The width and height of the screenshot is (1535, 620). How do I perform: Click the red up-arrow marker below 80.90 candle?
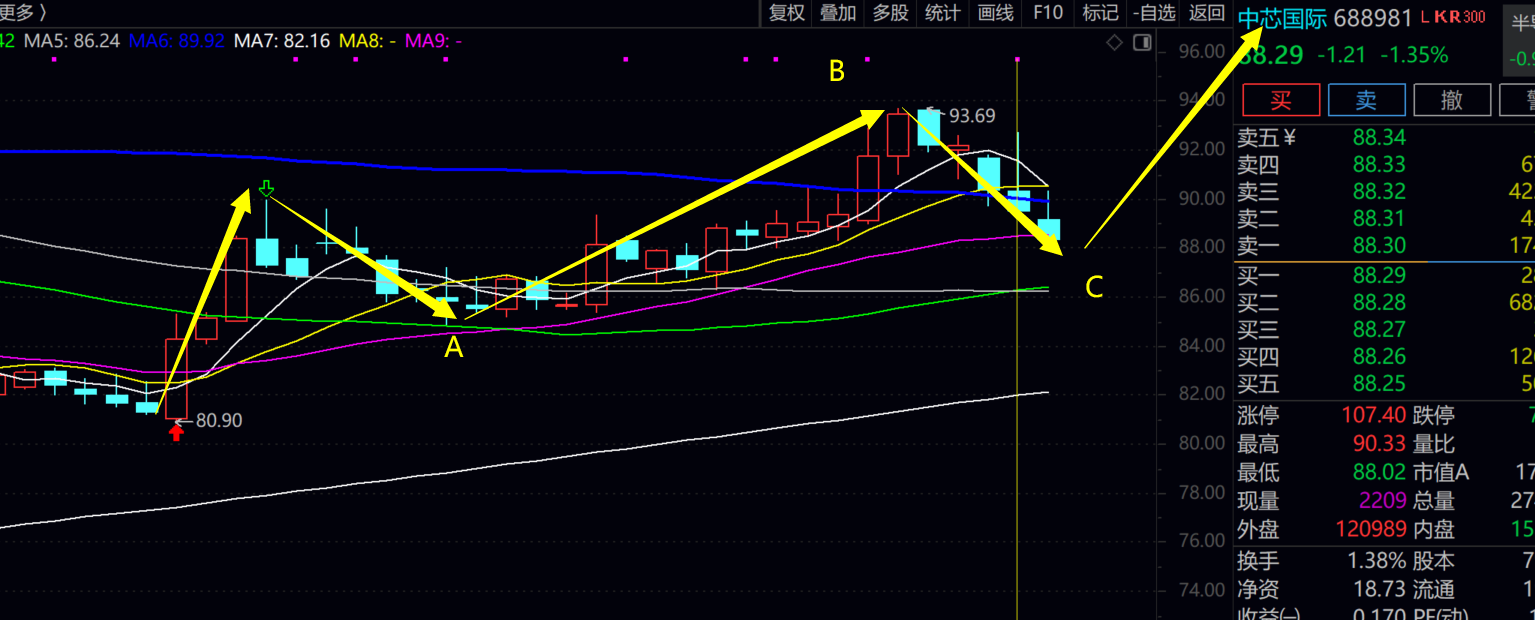tap(177, 432)
